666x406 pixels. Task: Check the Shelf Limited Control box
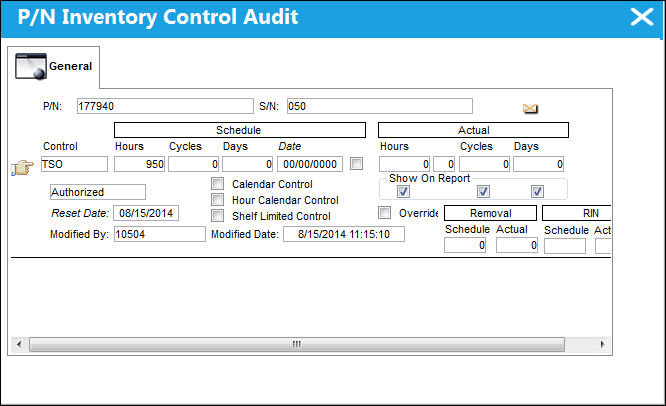(x=217, y=215)
